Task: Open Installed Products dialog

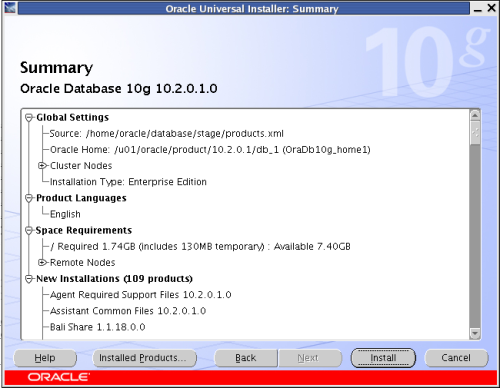Action: [144, 358]
